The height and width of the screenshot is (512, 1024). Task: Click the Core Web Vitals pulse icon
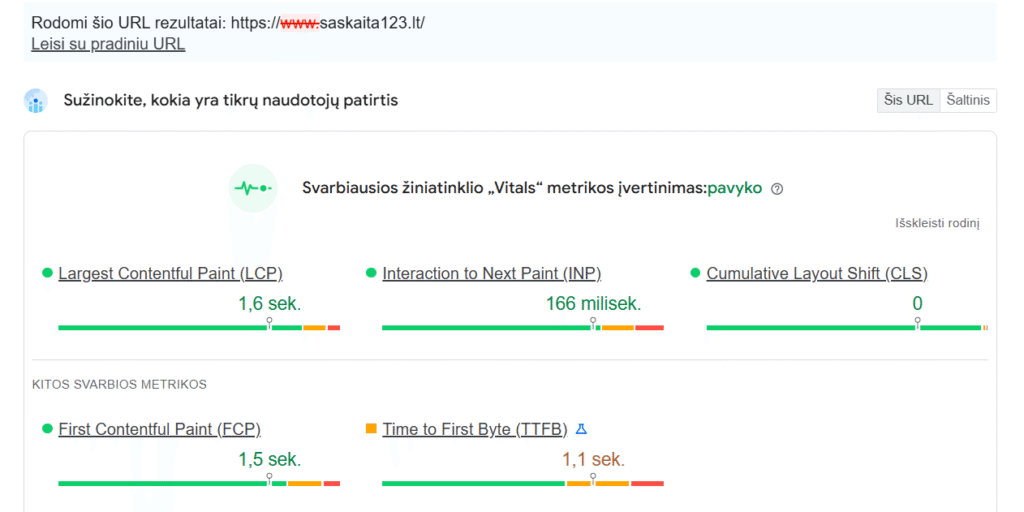tap(253, 188)
